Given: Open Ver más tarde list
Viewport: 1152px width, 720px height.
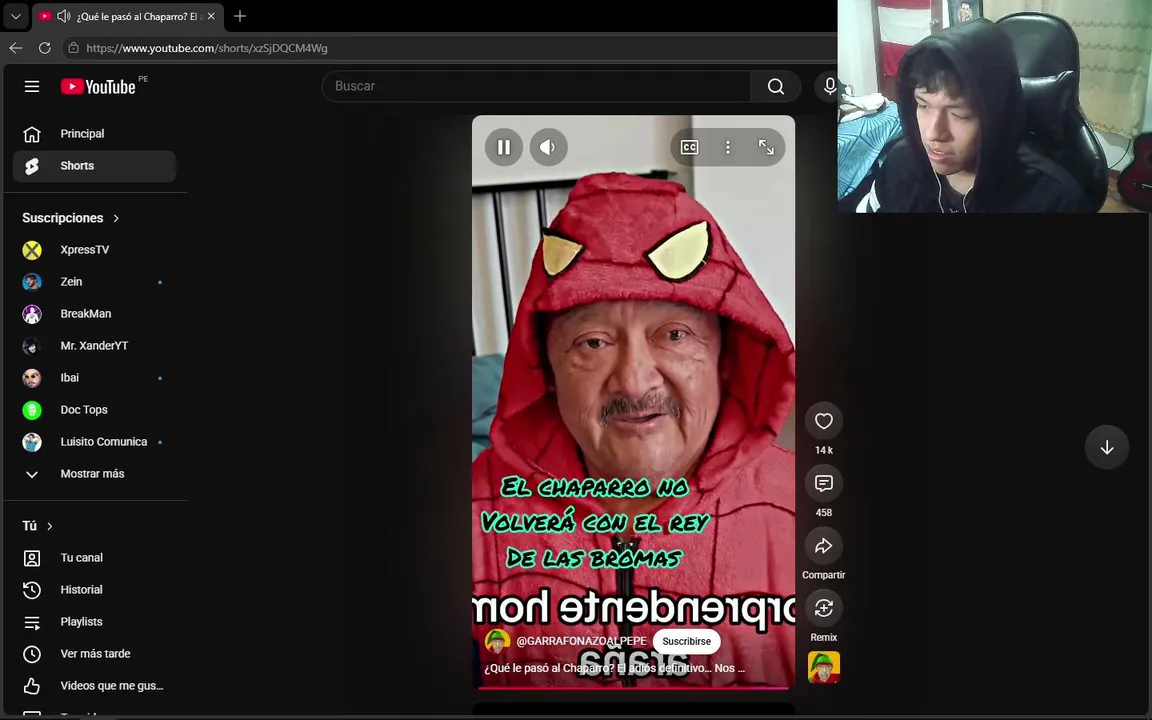Looking at the screenshot, I should pyautogui.click(x=94, y=653).
